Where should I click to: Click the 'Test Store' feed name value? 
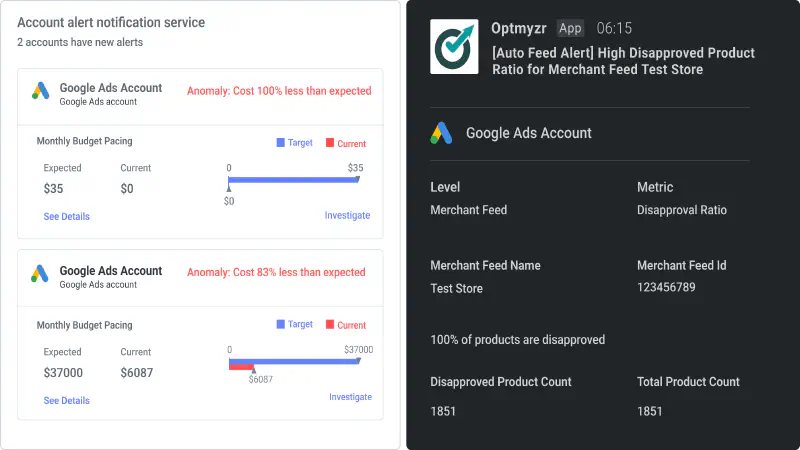456,288
